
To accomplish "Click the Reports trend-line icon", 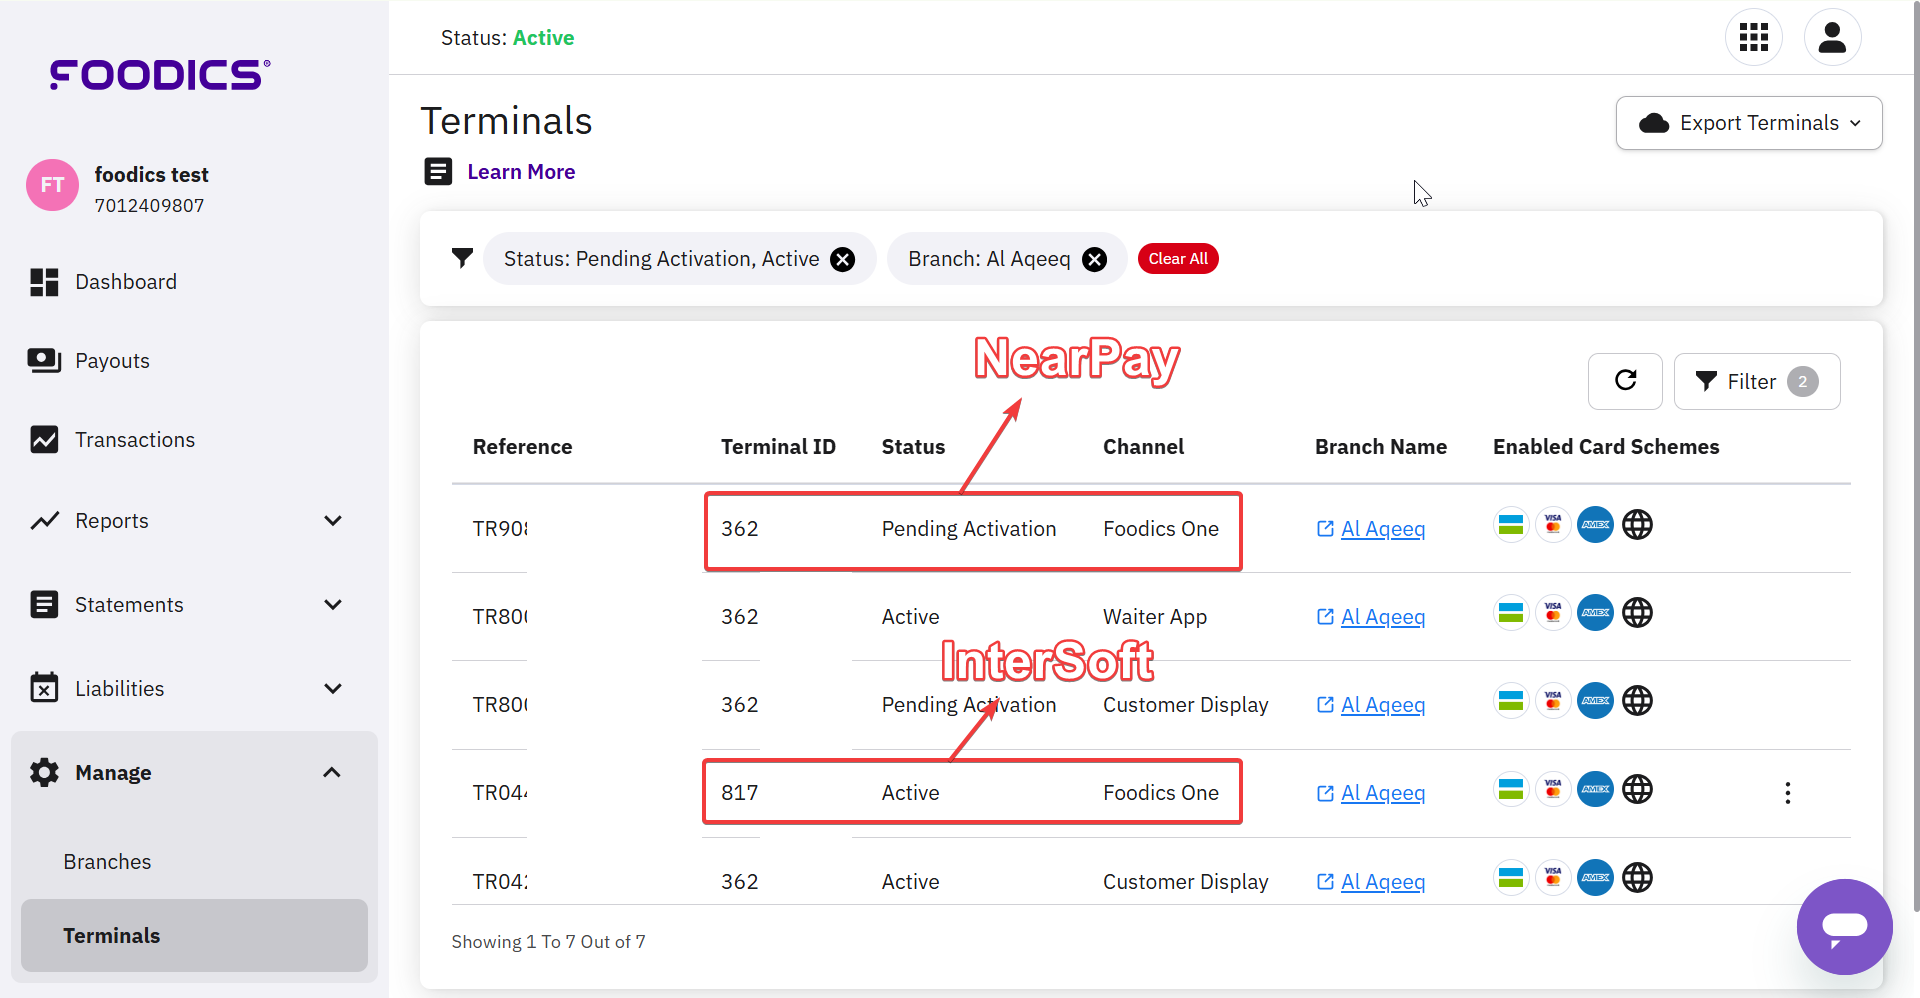I will pyautogui.click(x=44, y=521).
